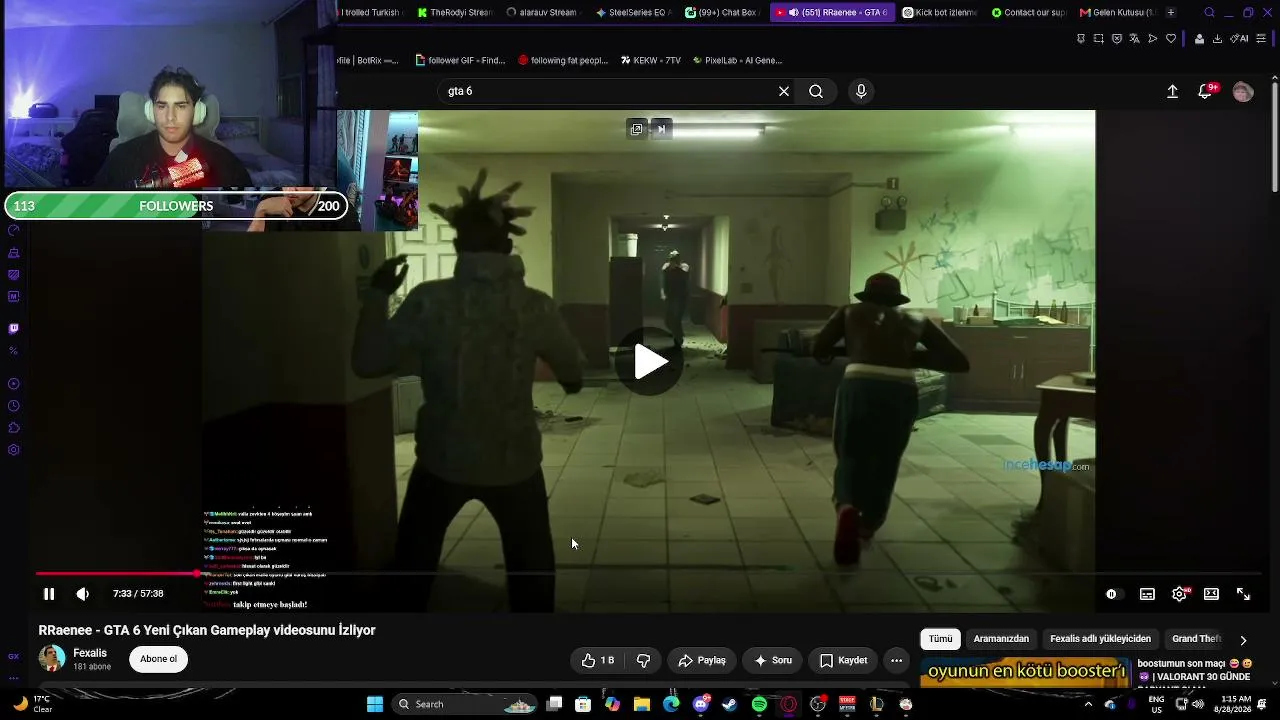
Task: Open Spotify from the taskbar
Action: click(759, 704)
